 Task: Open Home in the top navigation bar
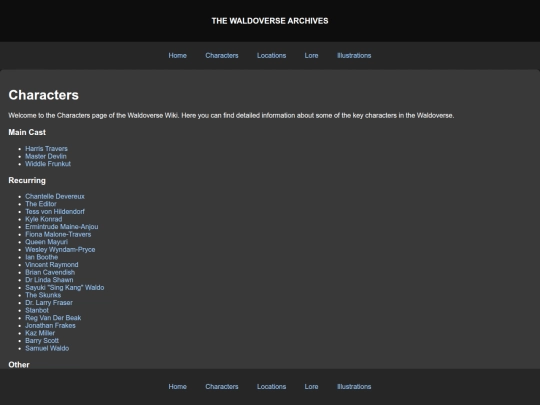(177, 55)
